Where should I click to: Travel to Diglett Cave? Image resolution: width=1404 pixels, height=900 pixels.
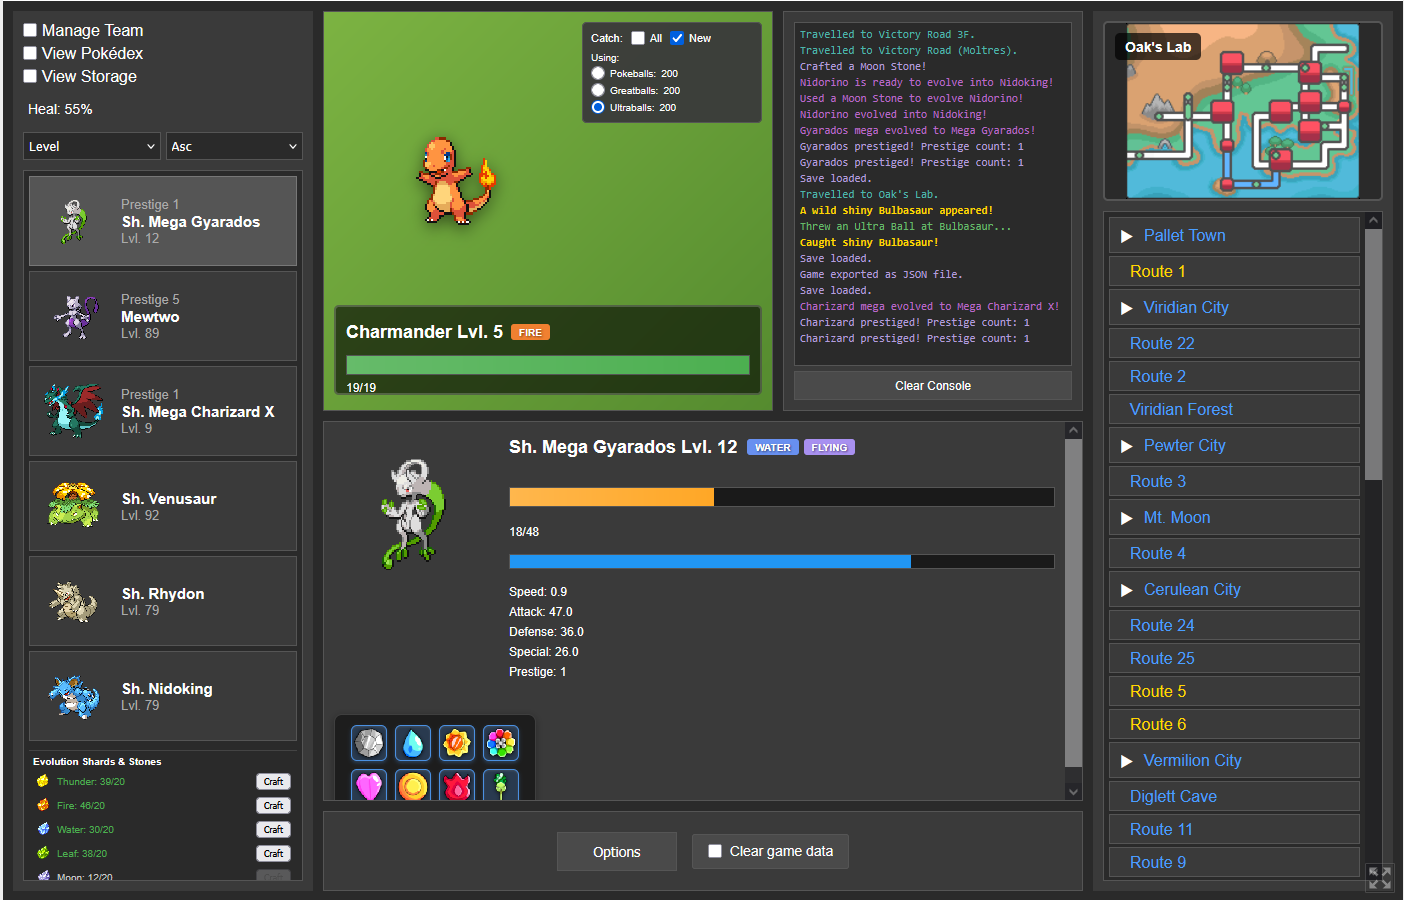[x=1234, y=797]
